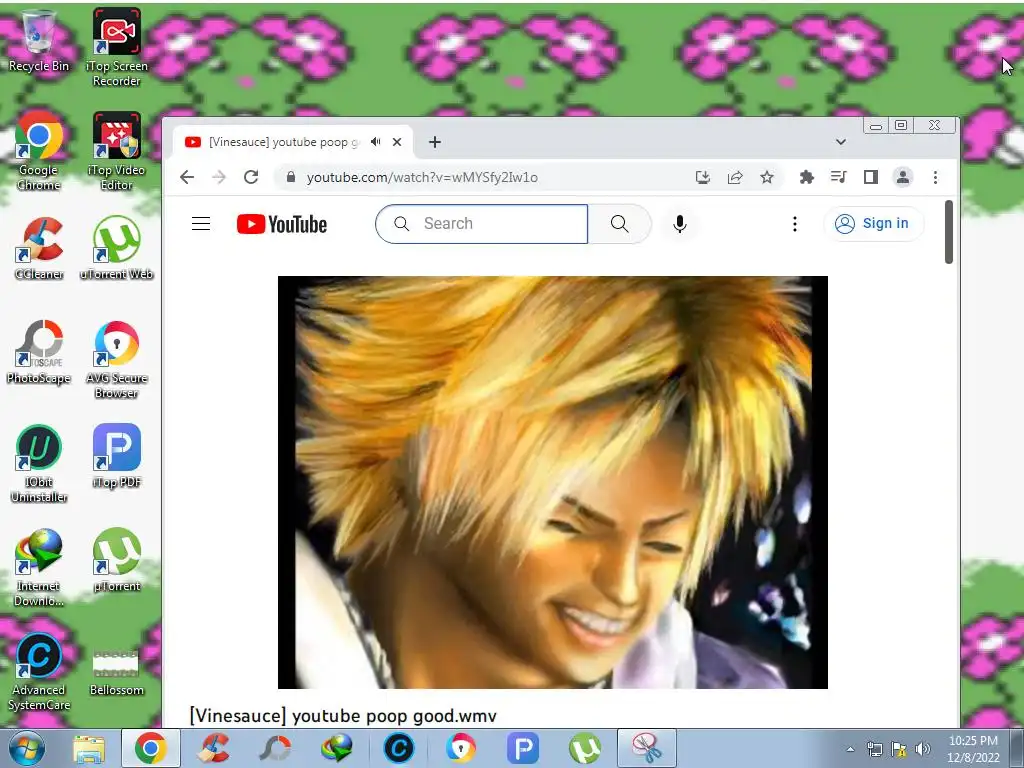This screenshot has height=768, width=1024.
Task: Close the Vinesauce YouTube tab
Action: (396, 142)
